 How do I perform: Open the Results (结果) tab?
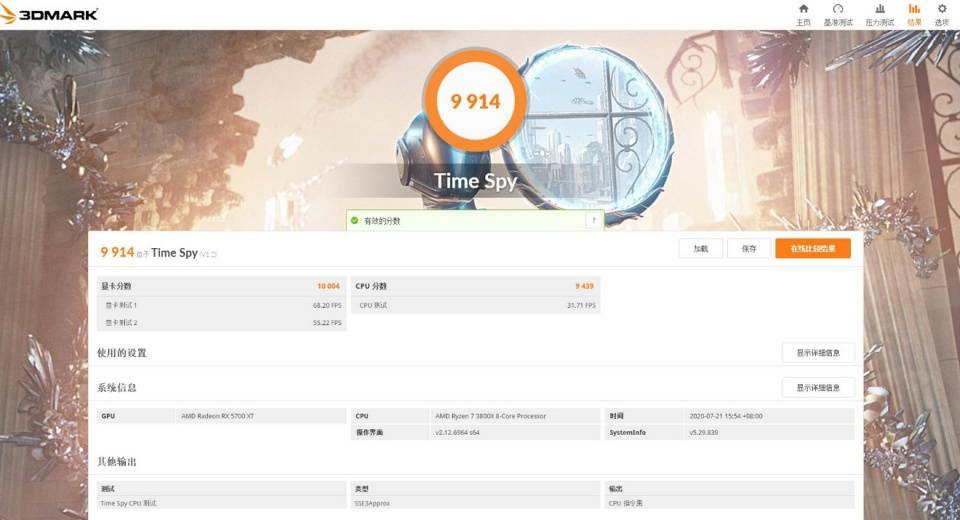pyautogui.click(x=914, y=15)
